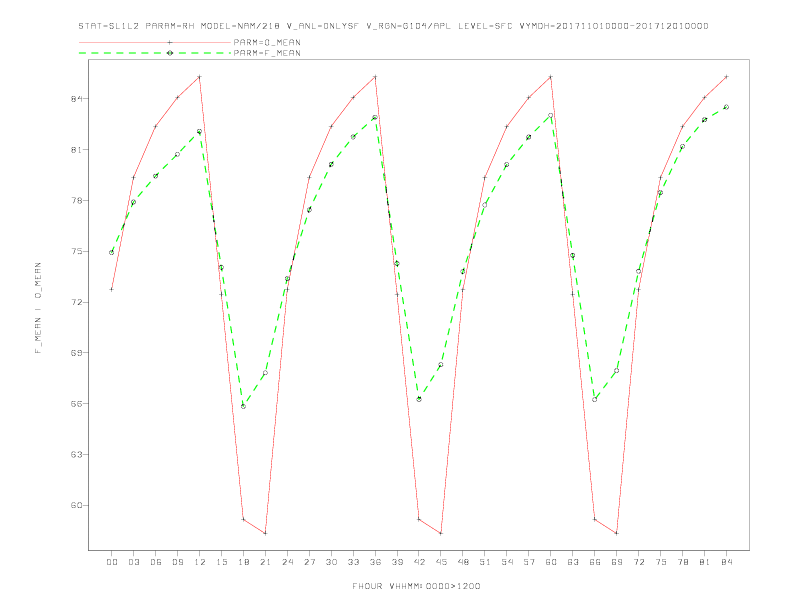The width and height of the screenshot is (792, 612).
Task: Click forecast hour label 54 on x-axis
Action: coord(507,562)
